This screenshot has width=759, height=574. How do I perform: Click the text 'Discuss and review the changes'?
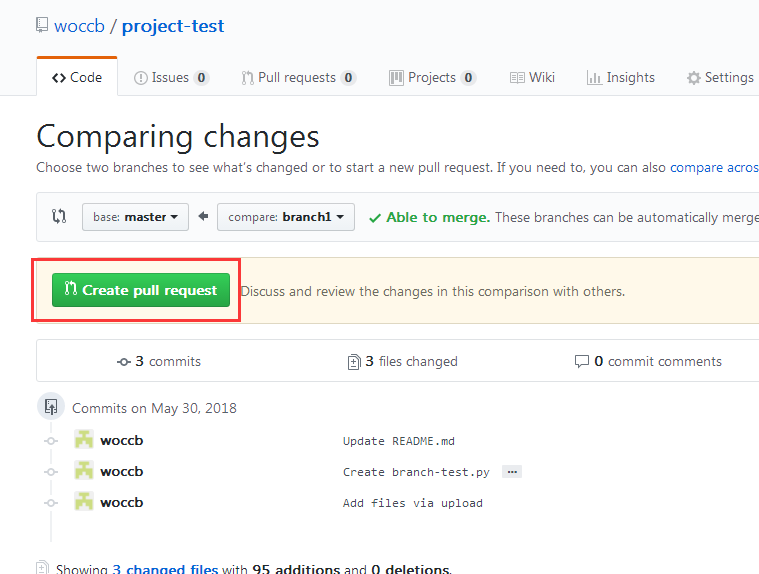tap(337, 291)
